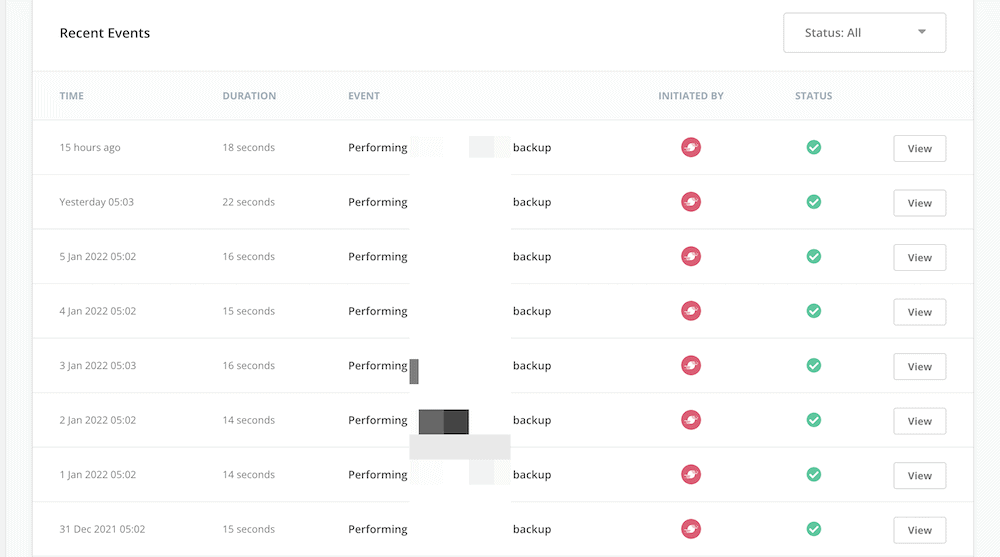Click '14 seconds' duration in 2 Jan row
Image resolution: width=1000 pixels, height=557 pixels.
249,420
